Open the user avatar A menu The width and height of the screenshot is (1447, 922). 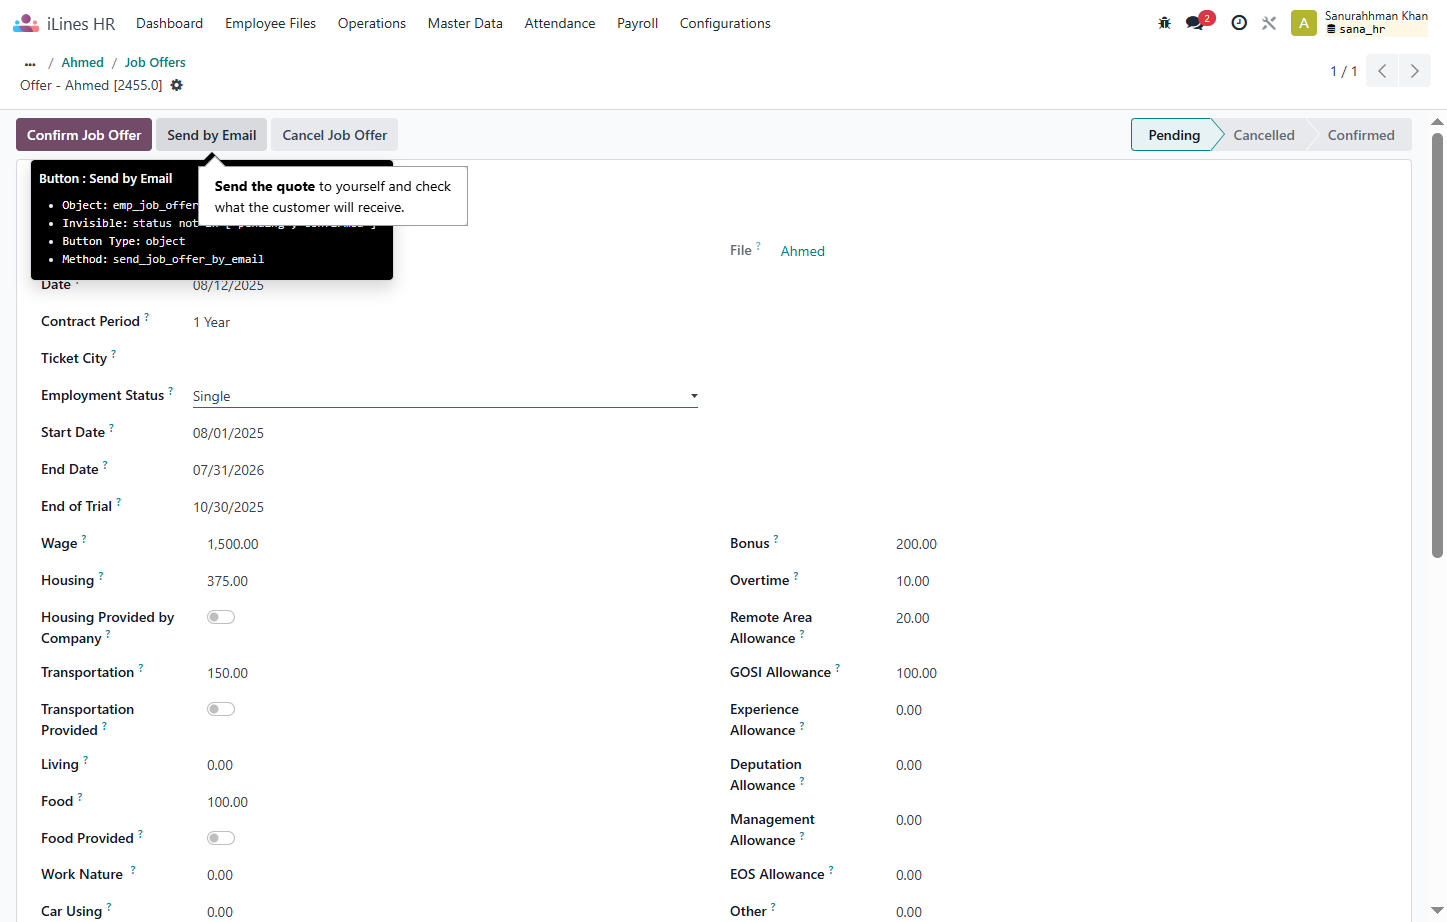tap(1303, 23)
